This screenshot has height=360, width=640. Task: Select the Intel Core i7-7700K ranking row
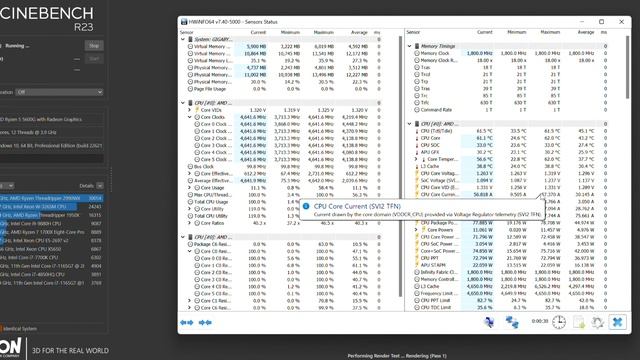[x=51, y=258]
